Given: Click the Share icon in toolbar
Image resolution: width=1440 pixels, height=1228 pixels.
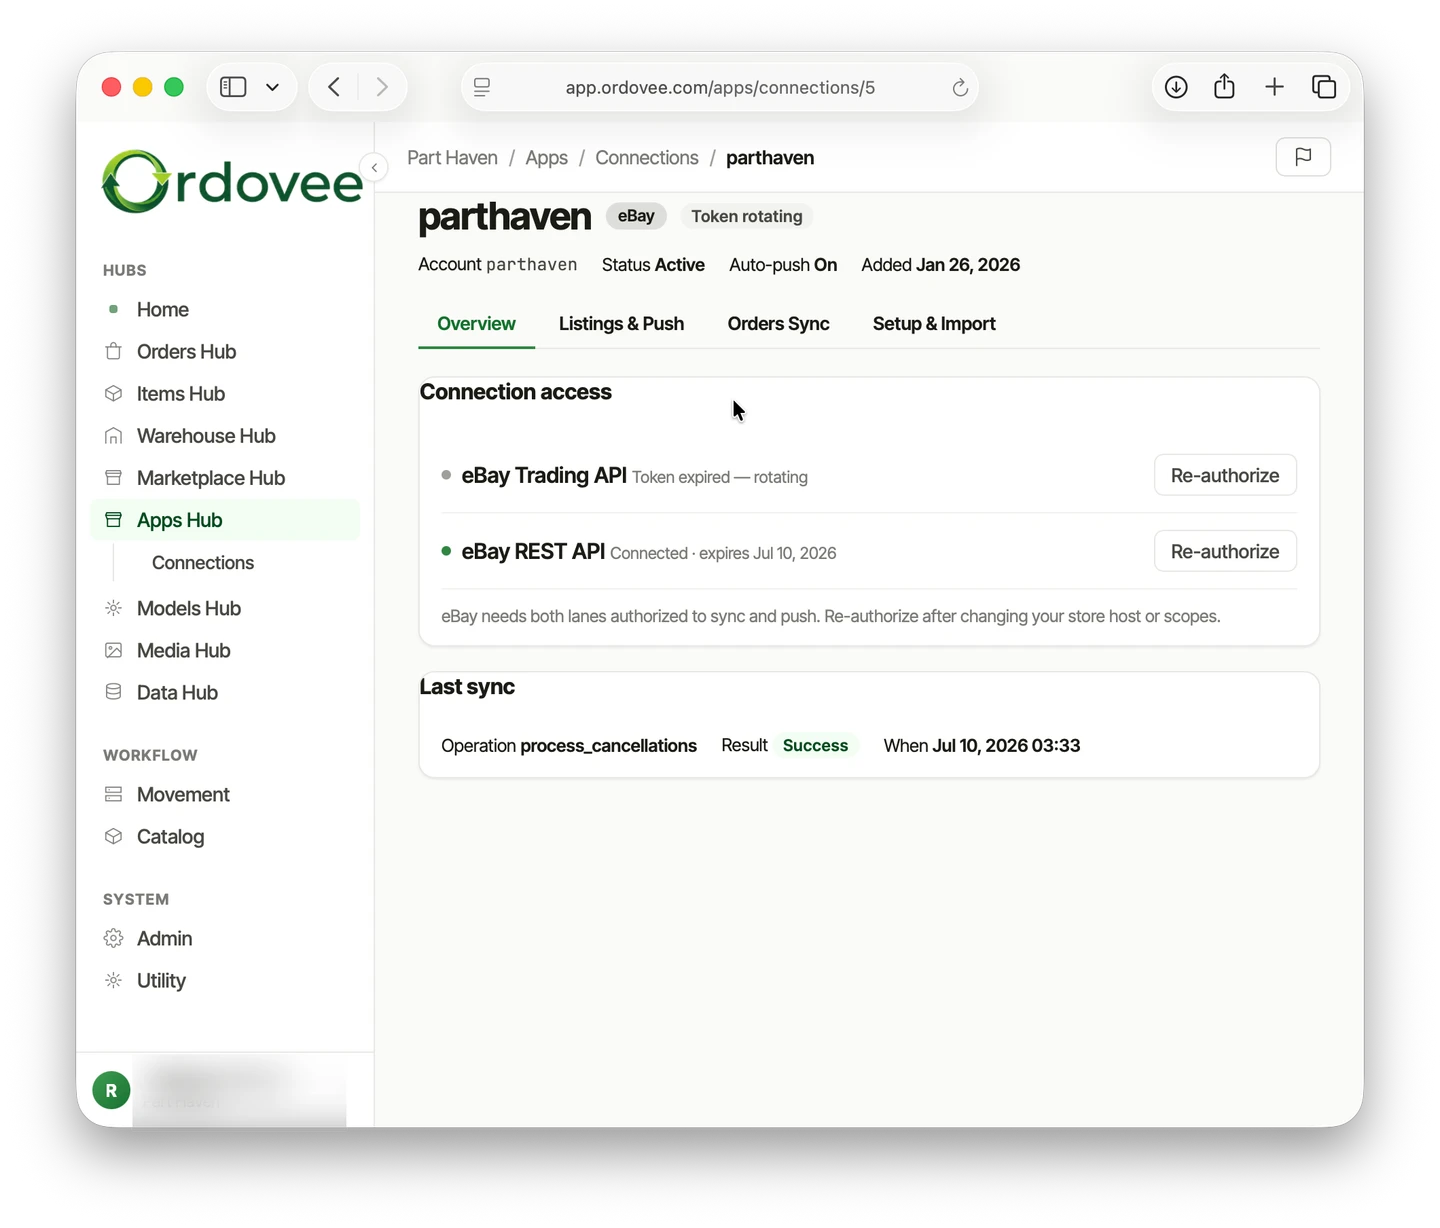Looking at the screenshot, I should coord(1224,87).
